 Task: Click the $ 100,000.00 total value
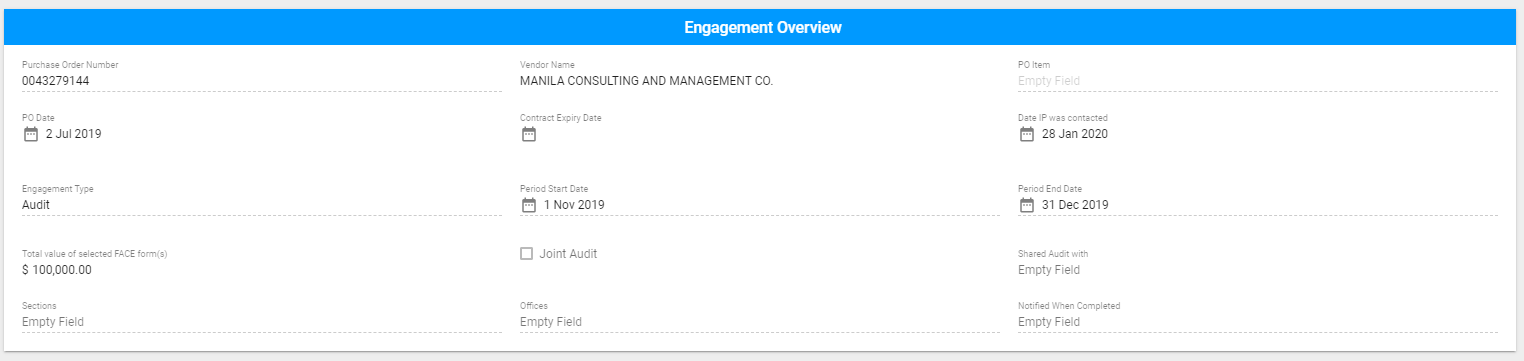57,270
